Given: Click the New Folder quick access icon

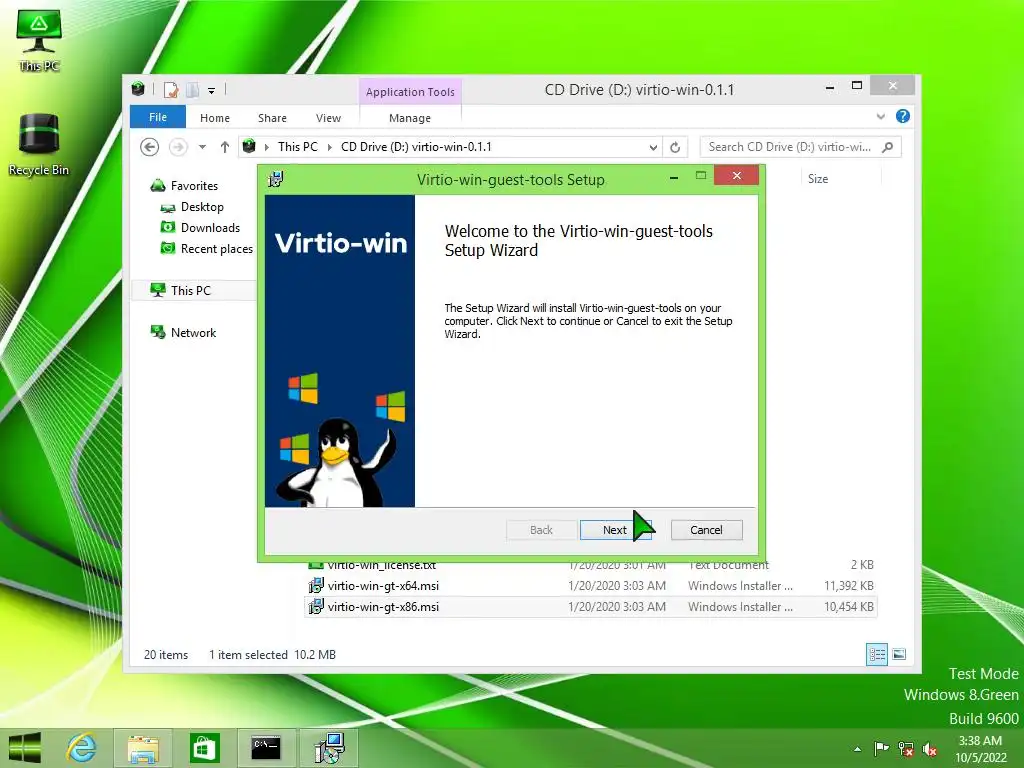Looking at the screenshot, I should tap(193, 89).
